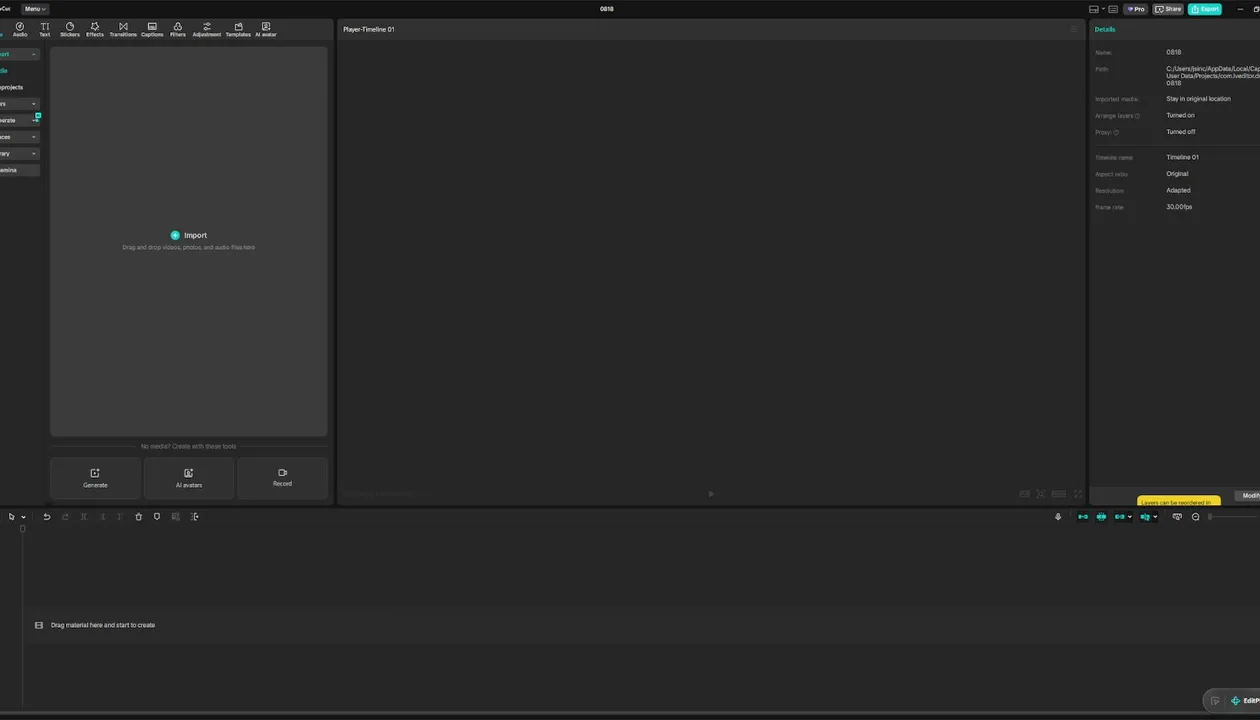Collapse the Import section arrow in left sidebar
1260x720 pixels.
[x=33, y=54]
